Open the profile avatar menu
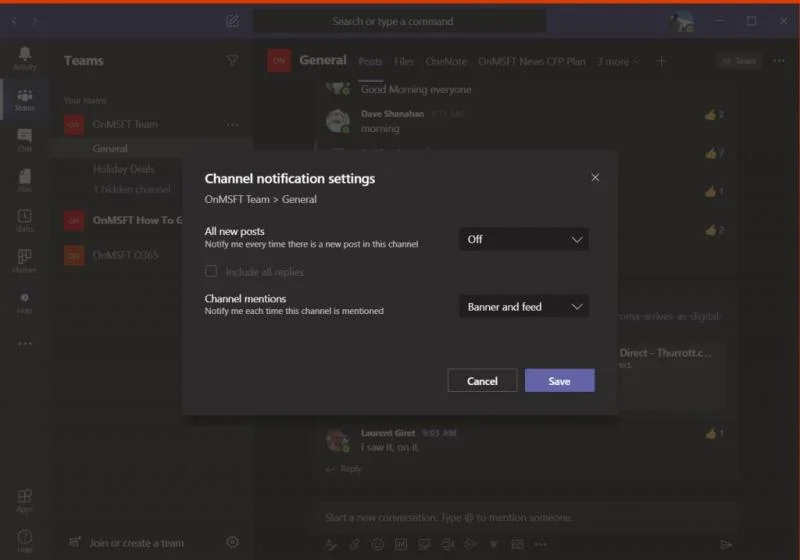Viewport: 800px width, 560px height. point(682,21)
